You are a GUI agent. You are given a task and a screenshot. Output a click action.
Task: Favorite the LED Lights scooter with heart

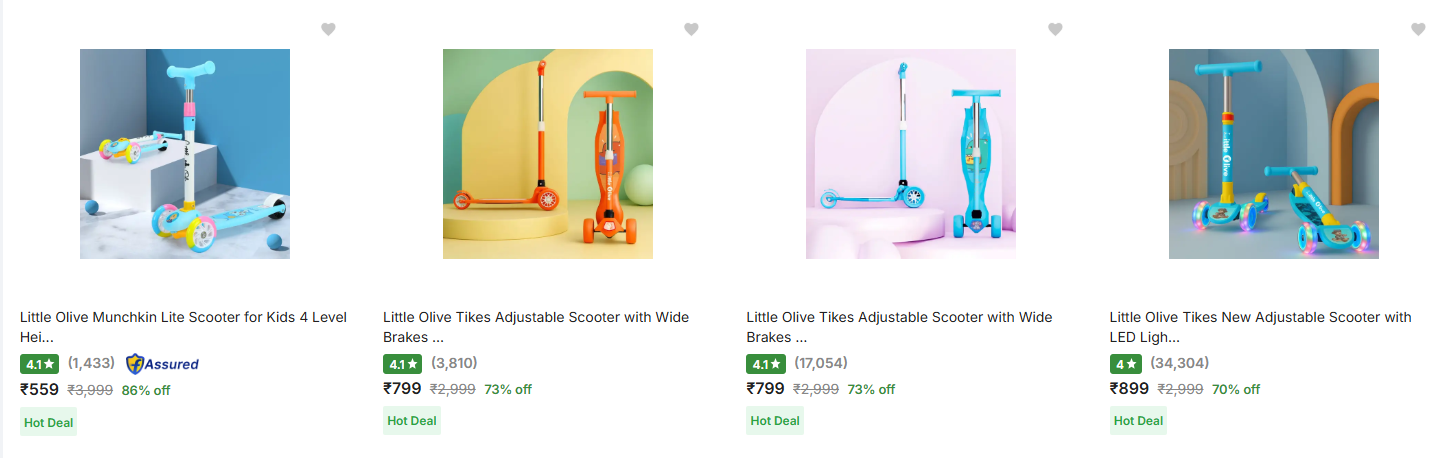coord(1417,30)
